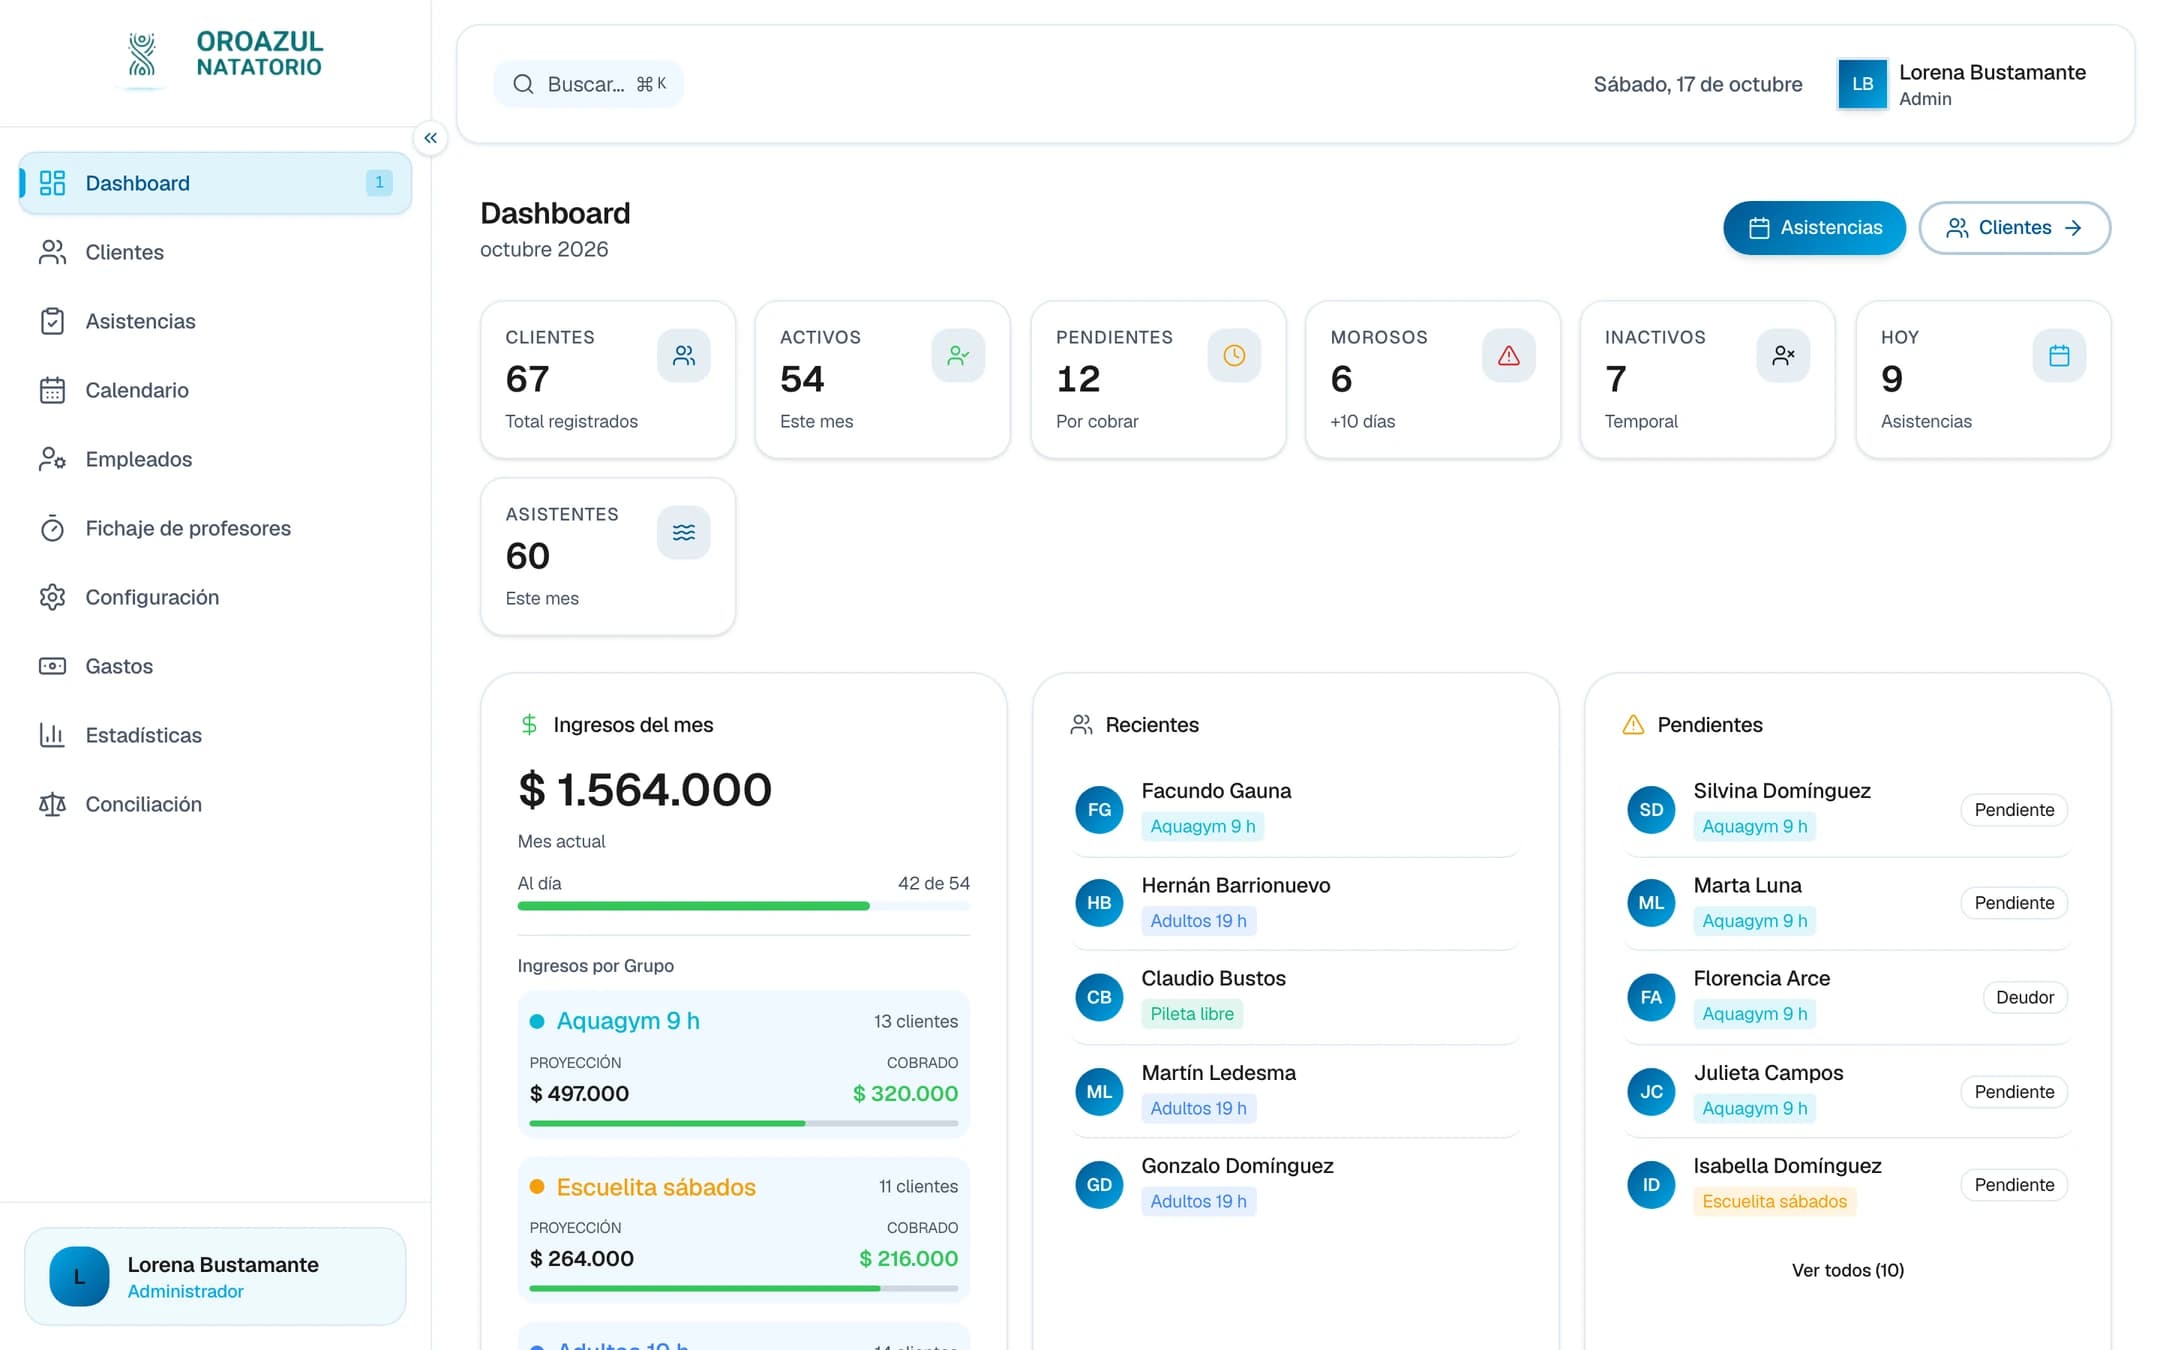Open Martín Ledesma in Recientes
The height and width of the screenshot is (1350, 2160).
pyautogui.click(x=1295, y=1091)
